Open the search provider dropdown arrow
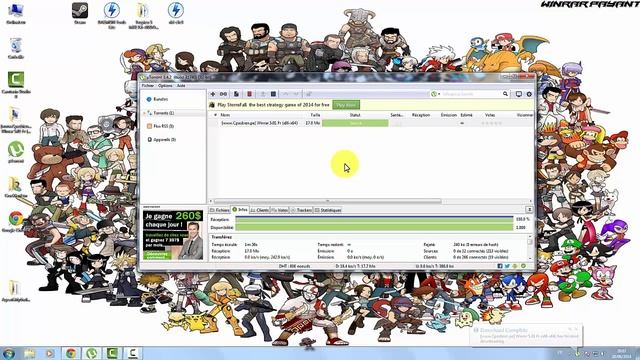 (x=439, y=94)
